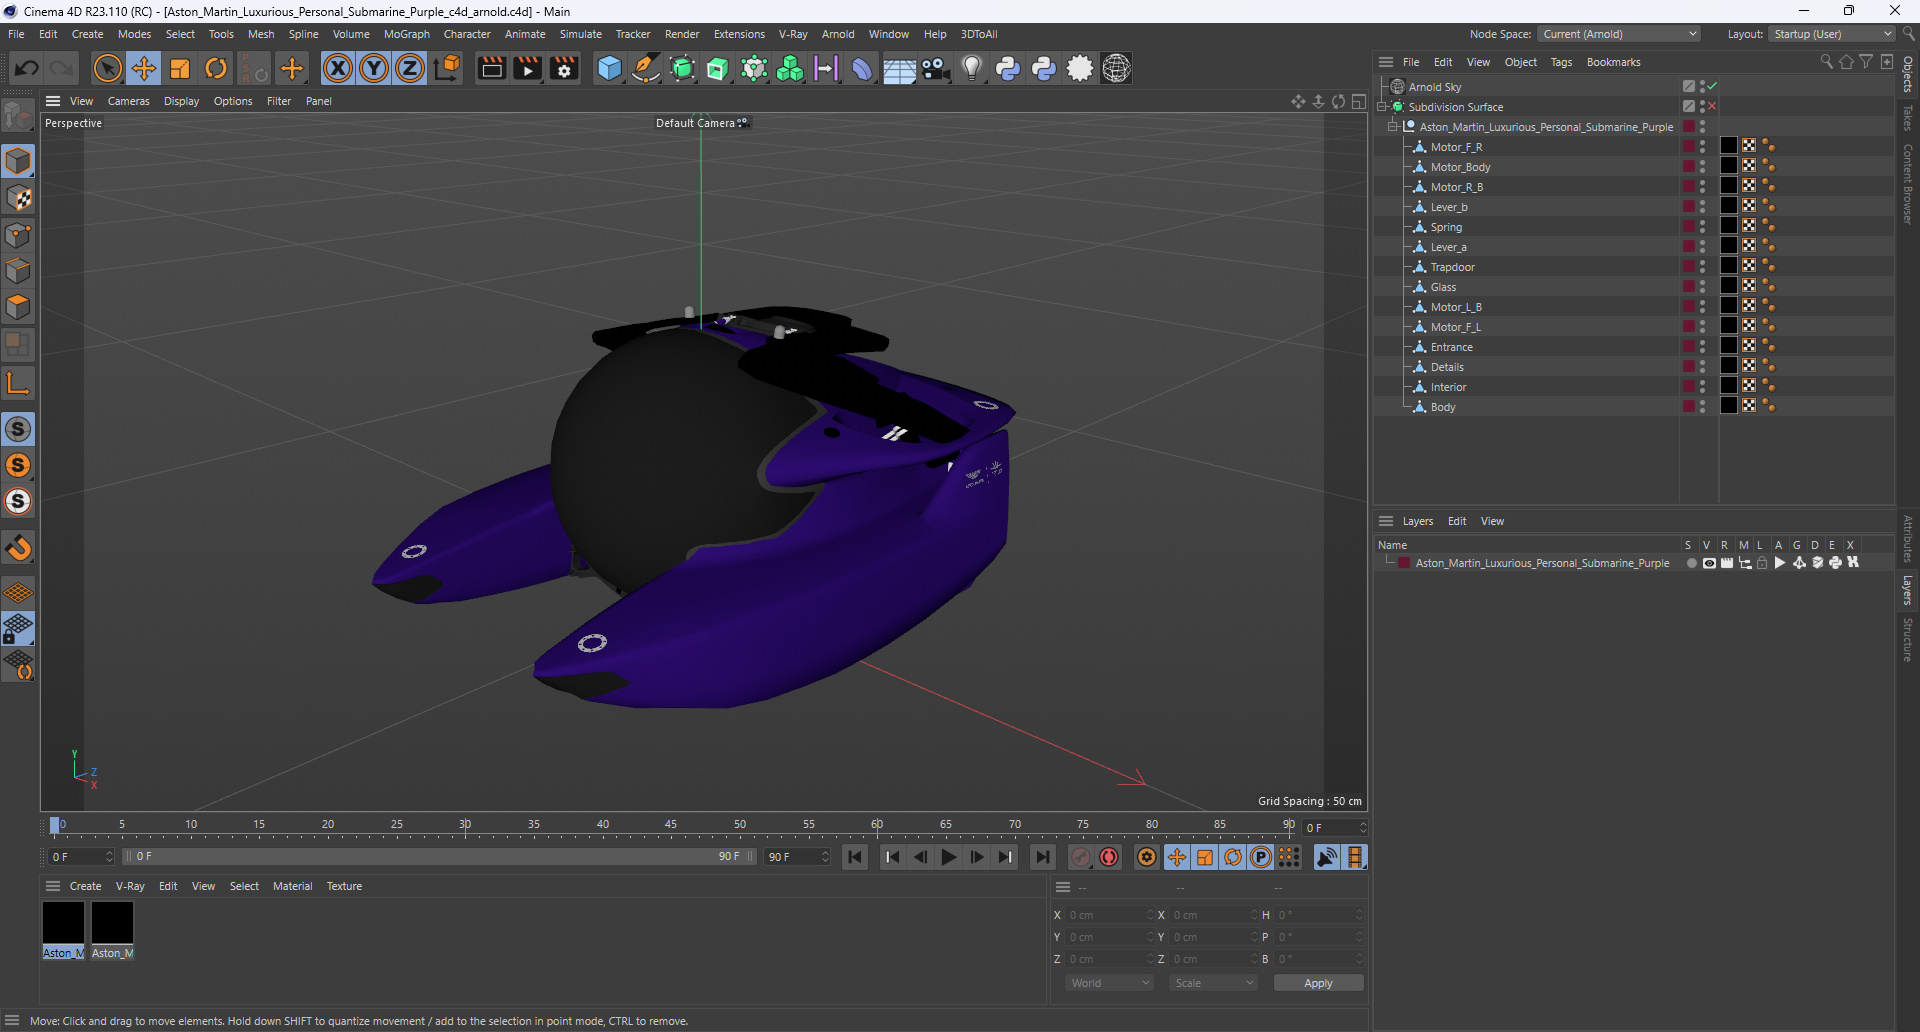Click the Apply button

click(x=1318, y=983)
